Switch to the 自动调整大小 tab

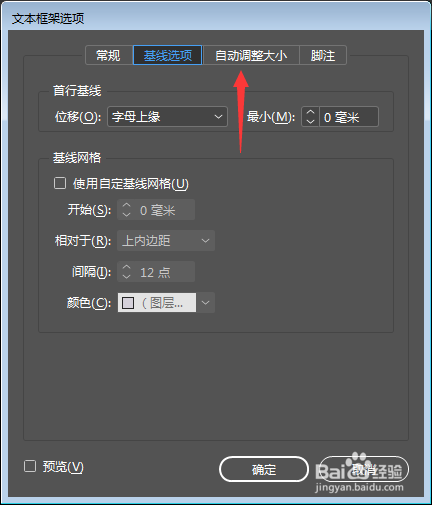point(251,55)
